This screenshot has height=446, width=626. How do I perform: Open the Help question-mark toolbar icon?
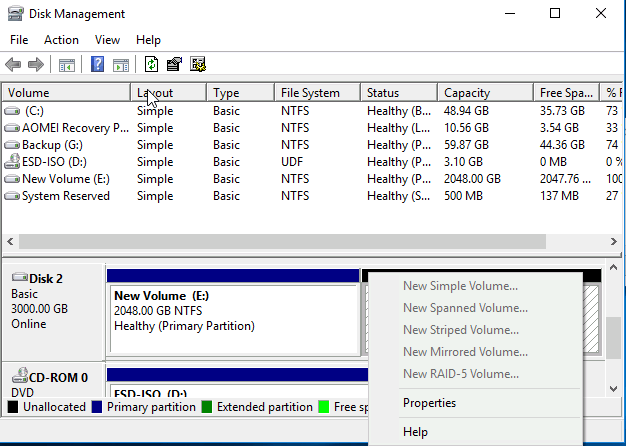(97, 64)
